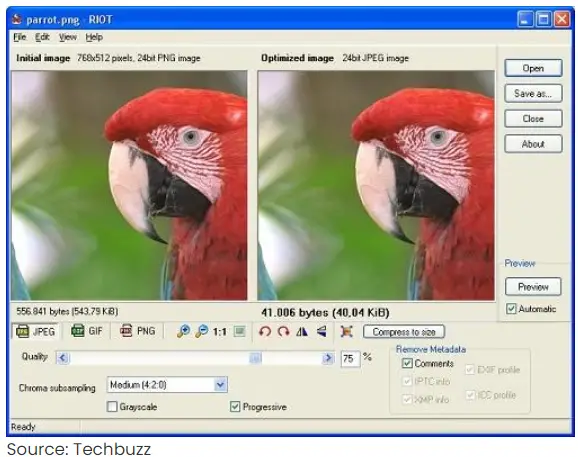Enable the Grayscale checkbox
This screenshot has height=457, width=578.
(112, 407)
